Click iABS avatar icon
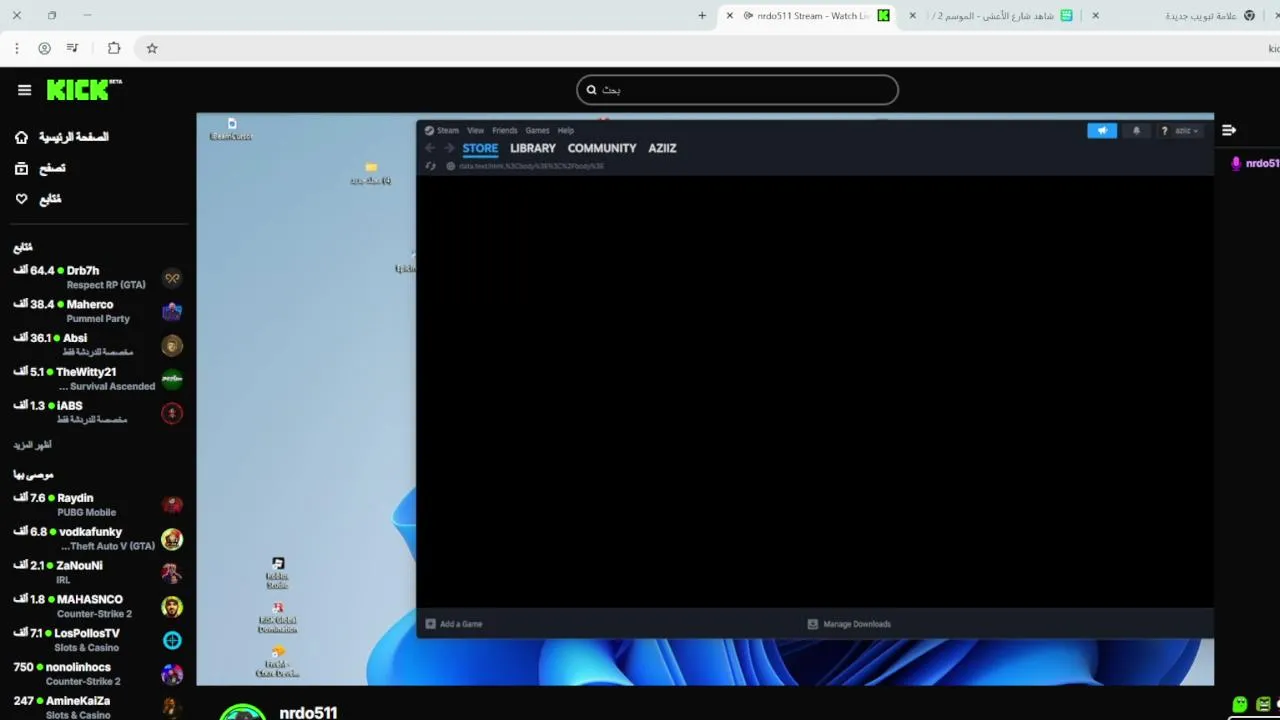 coord(172,413)
